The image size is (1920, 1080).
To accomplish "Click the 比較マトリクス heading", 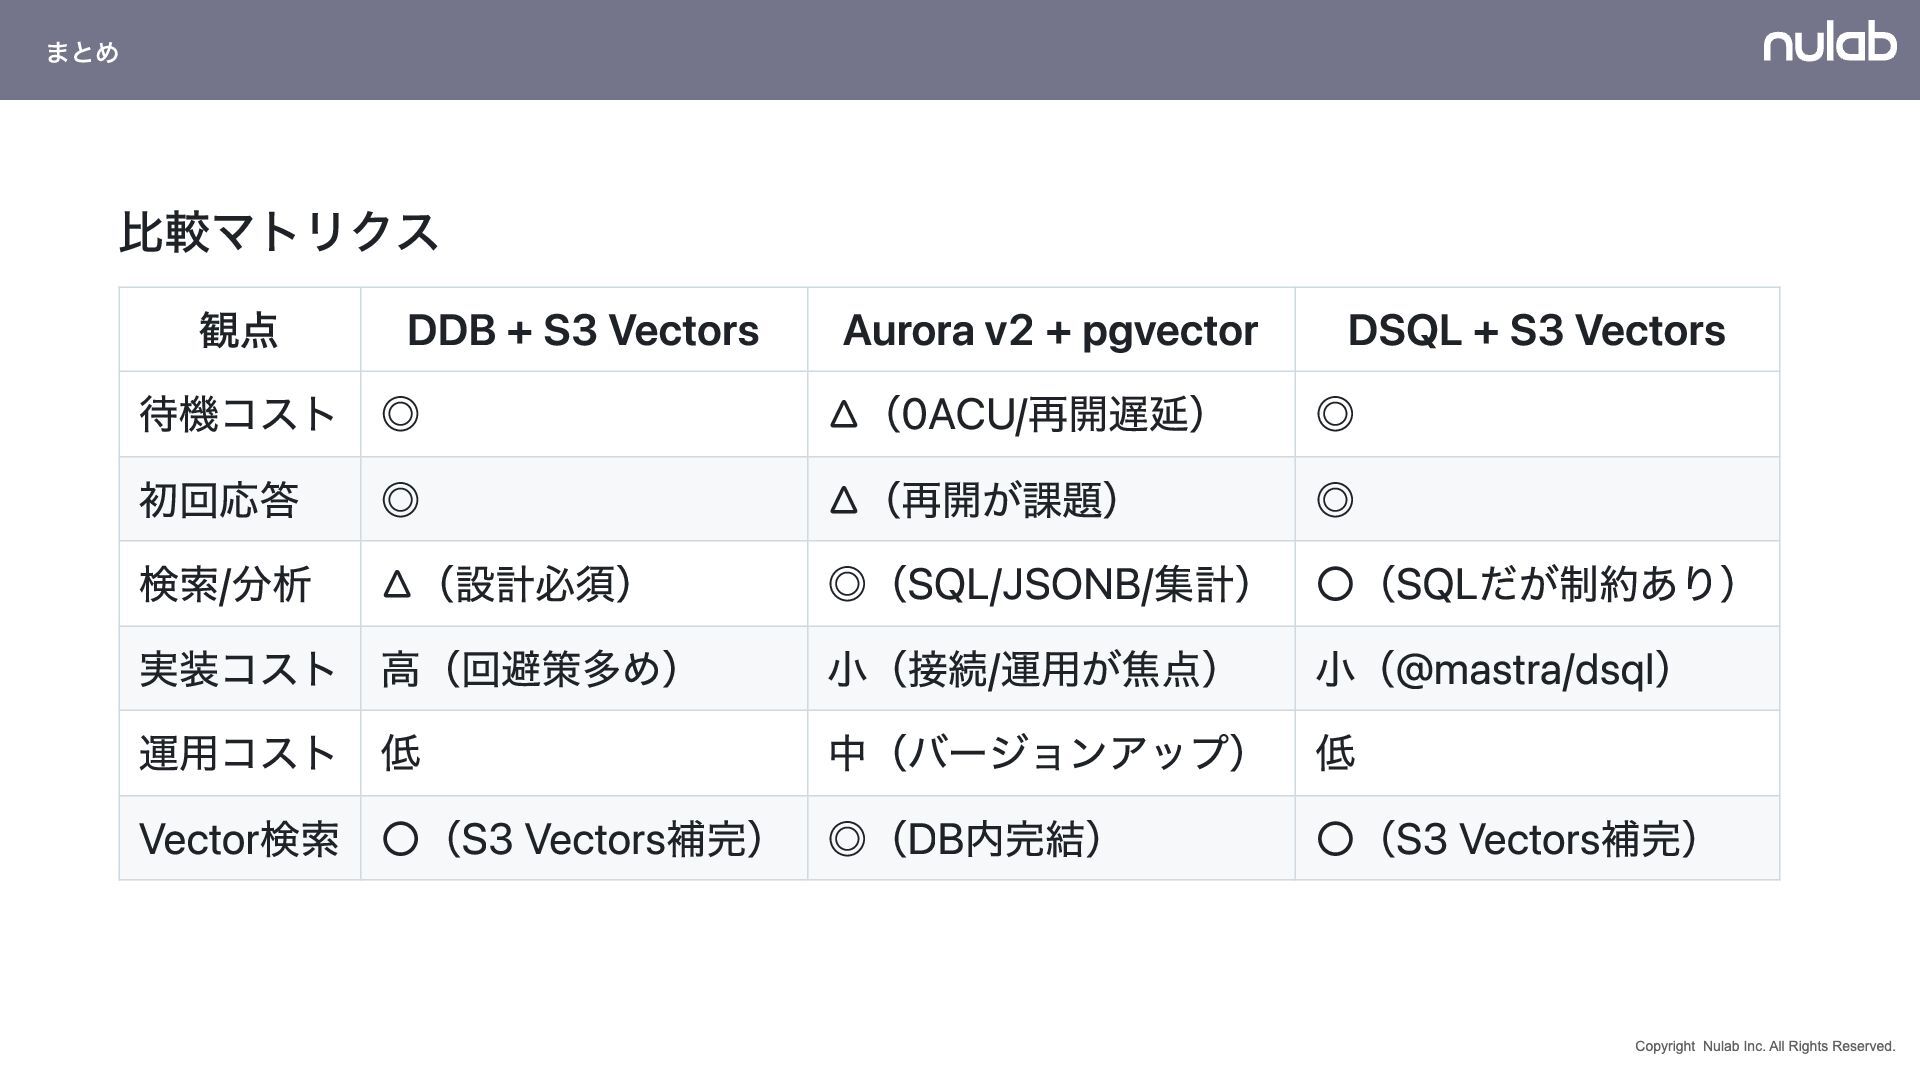I will tap(279, 232).
